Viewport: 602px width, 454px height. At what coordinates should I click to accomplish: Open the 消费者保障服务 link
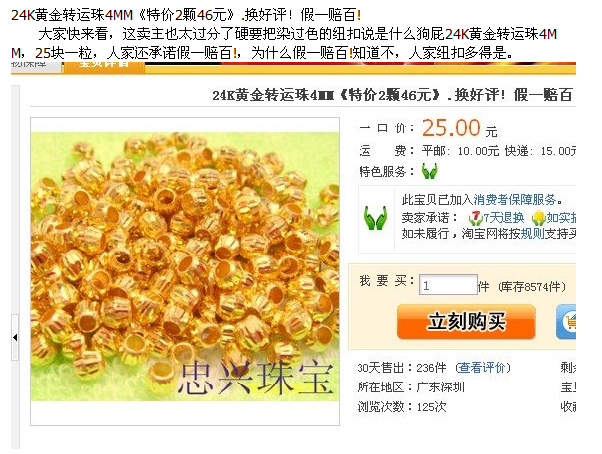click(514, 200)
